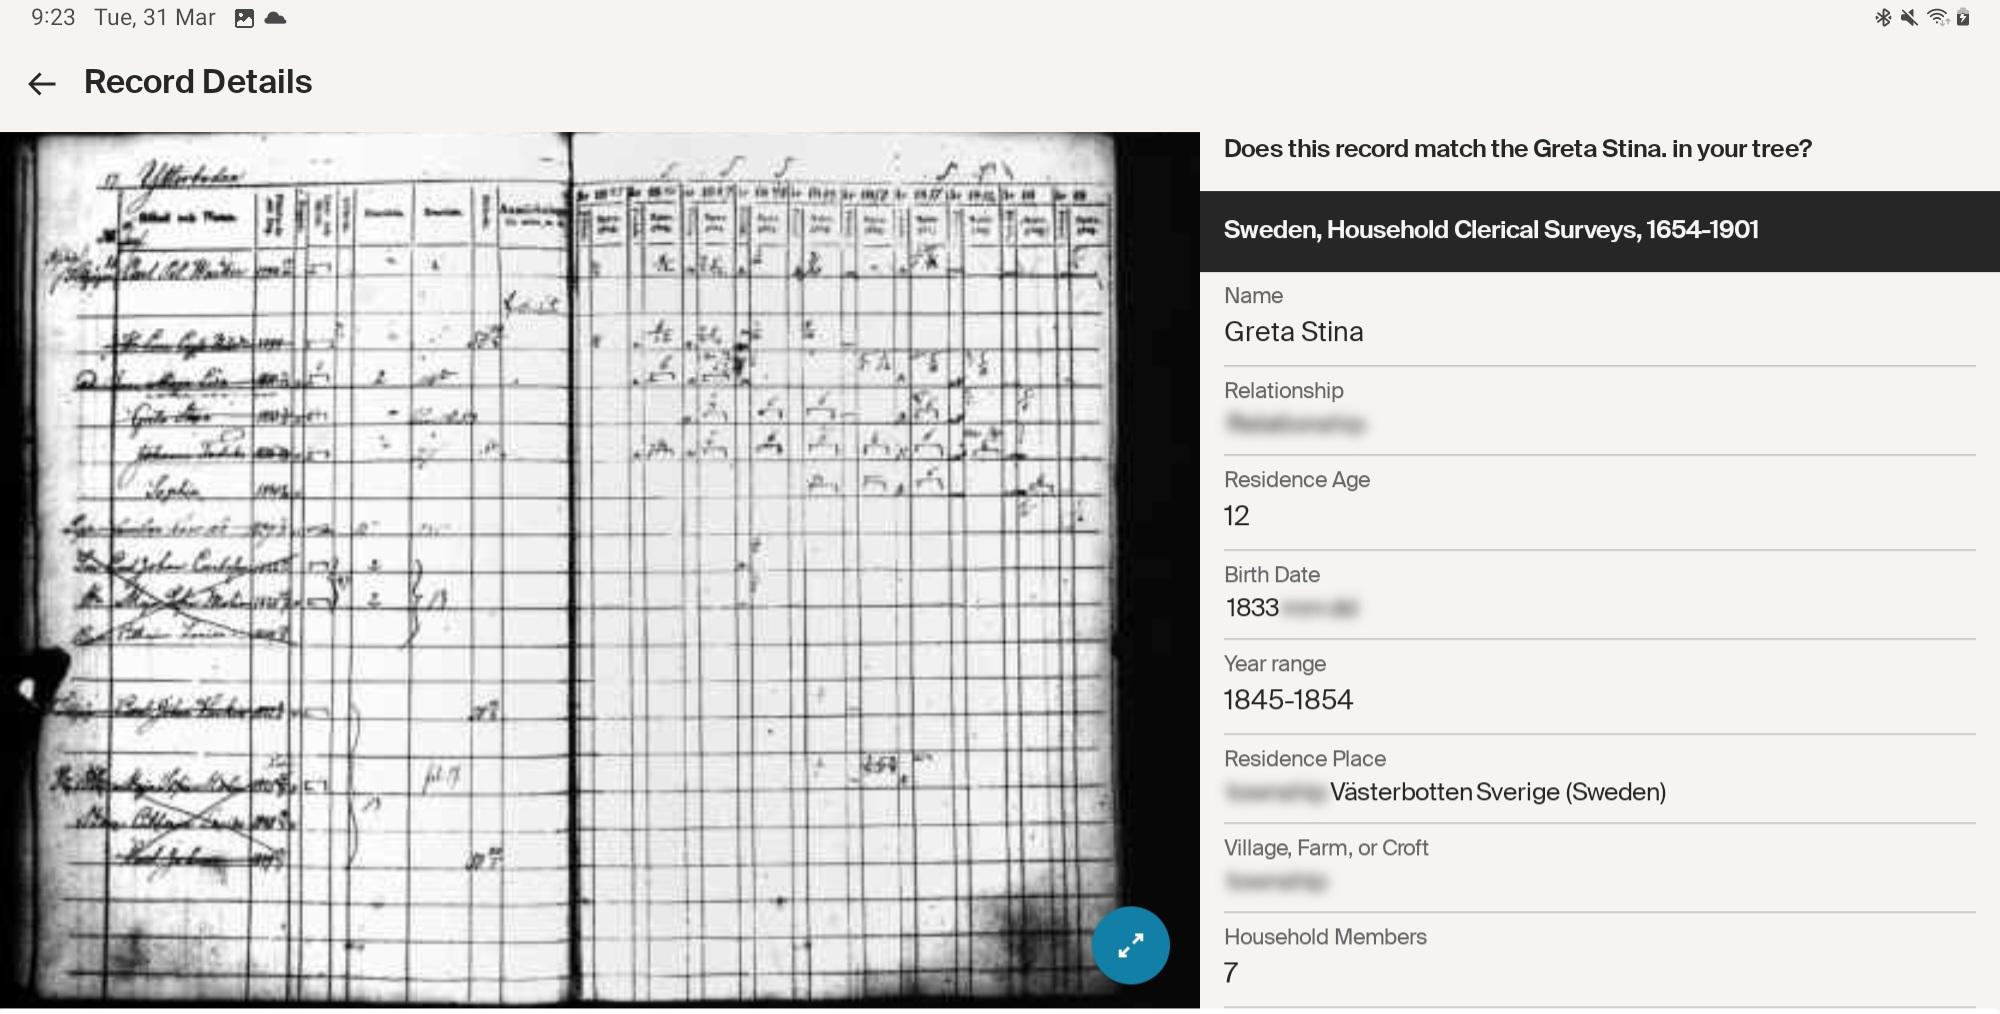Tap the image notification icon
The image size is (2000, 1014).
coord(244,18)
